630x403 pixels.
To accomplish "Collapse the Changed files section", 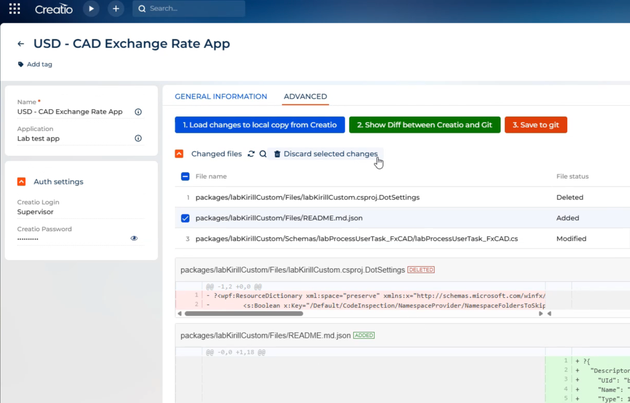I will pyautogui.click(x=179, y=154).
